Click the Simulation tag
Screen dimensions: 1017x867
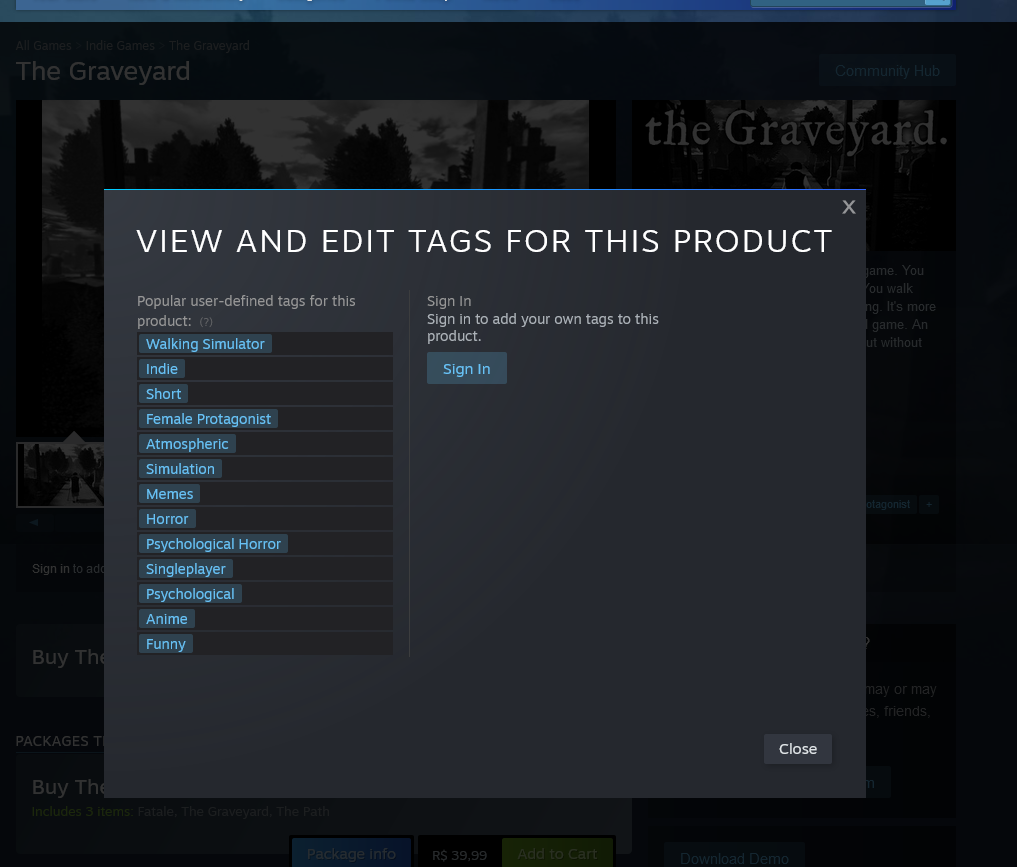tap(180, 469)
